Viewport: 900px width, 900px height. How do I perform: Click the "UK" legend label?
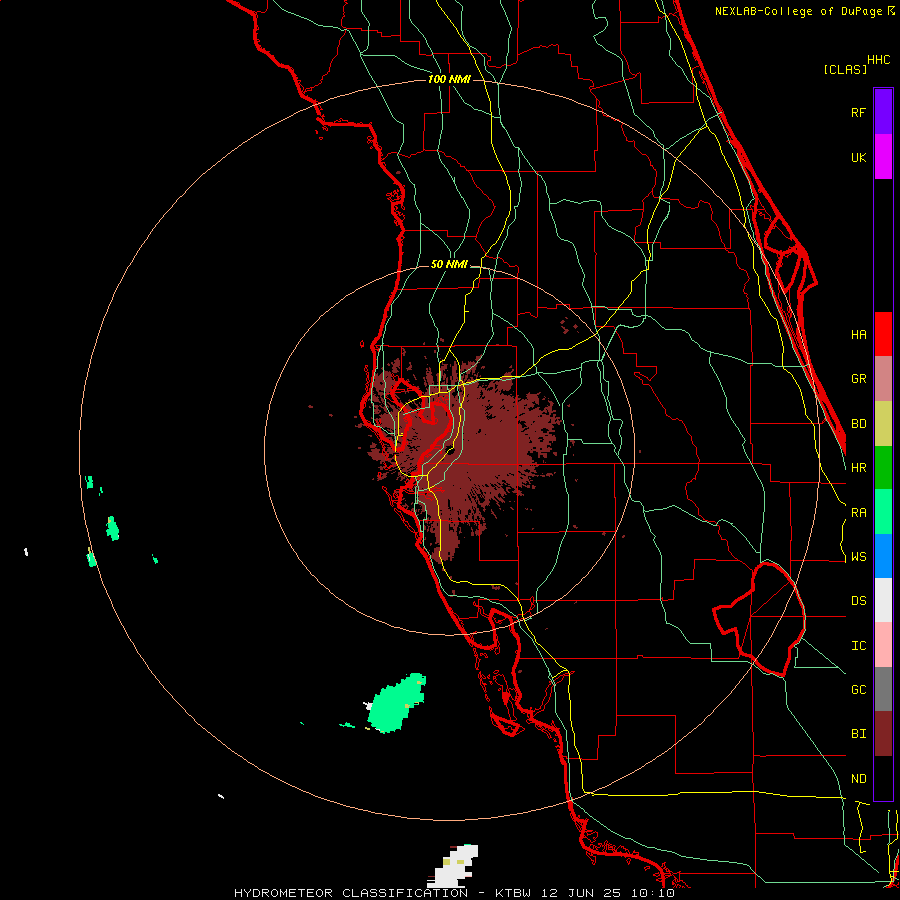[858, 157]
